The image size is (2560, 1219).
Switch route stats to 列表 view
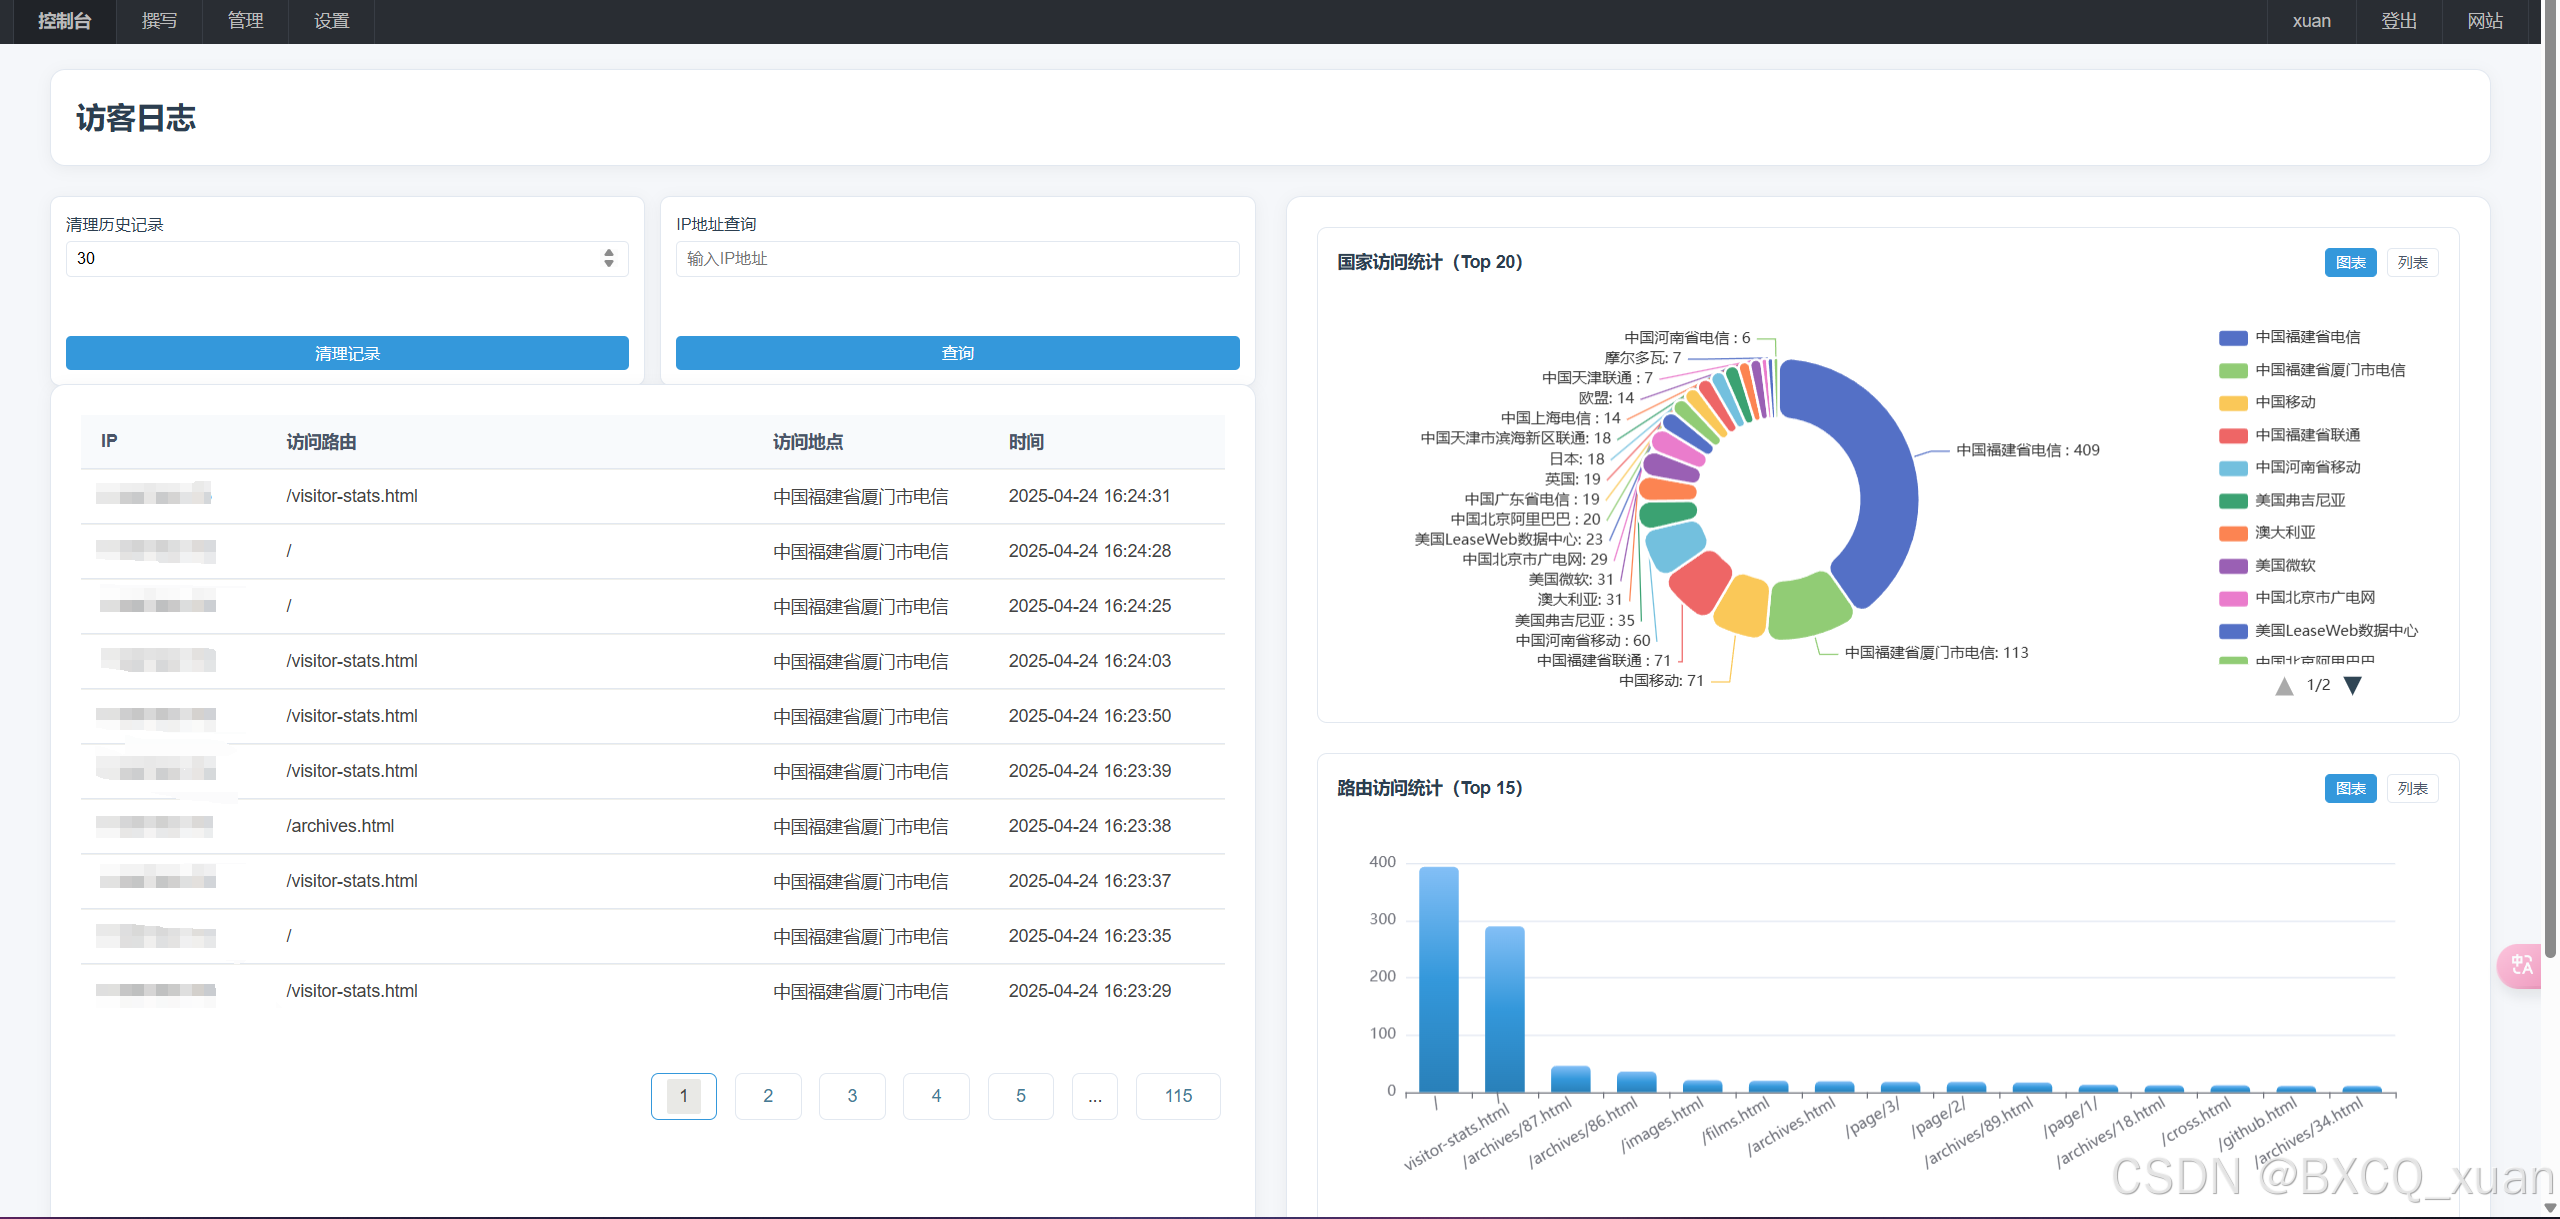coord(2411,789)
